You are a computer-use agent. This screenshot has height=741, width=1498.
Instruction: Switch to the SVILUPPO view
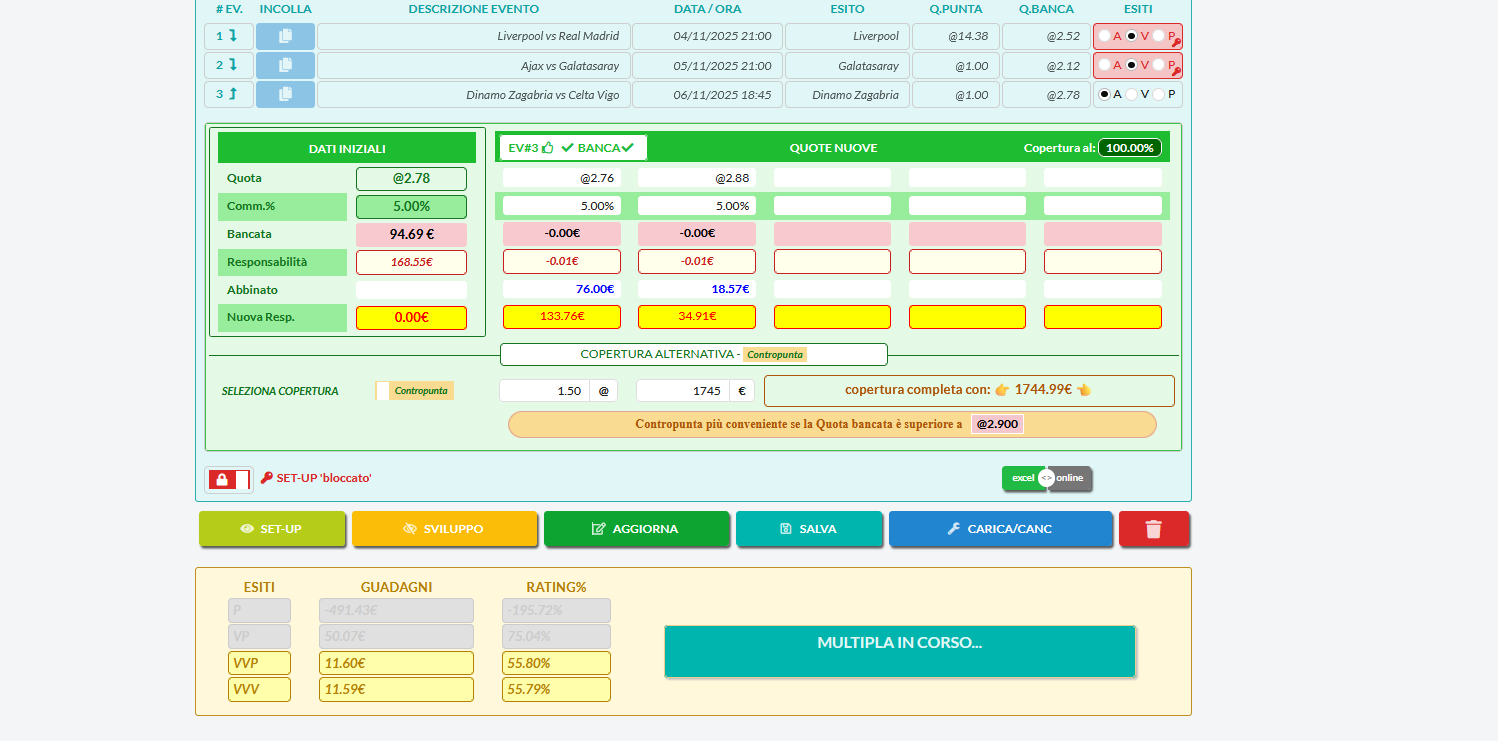[443, 529]
